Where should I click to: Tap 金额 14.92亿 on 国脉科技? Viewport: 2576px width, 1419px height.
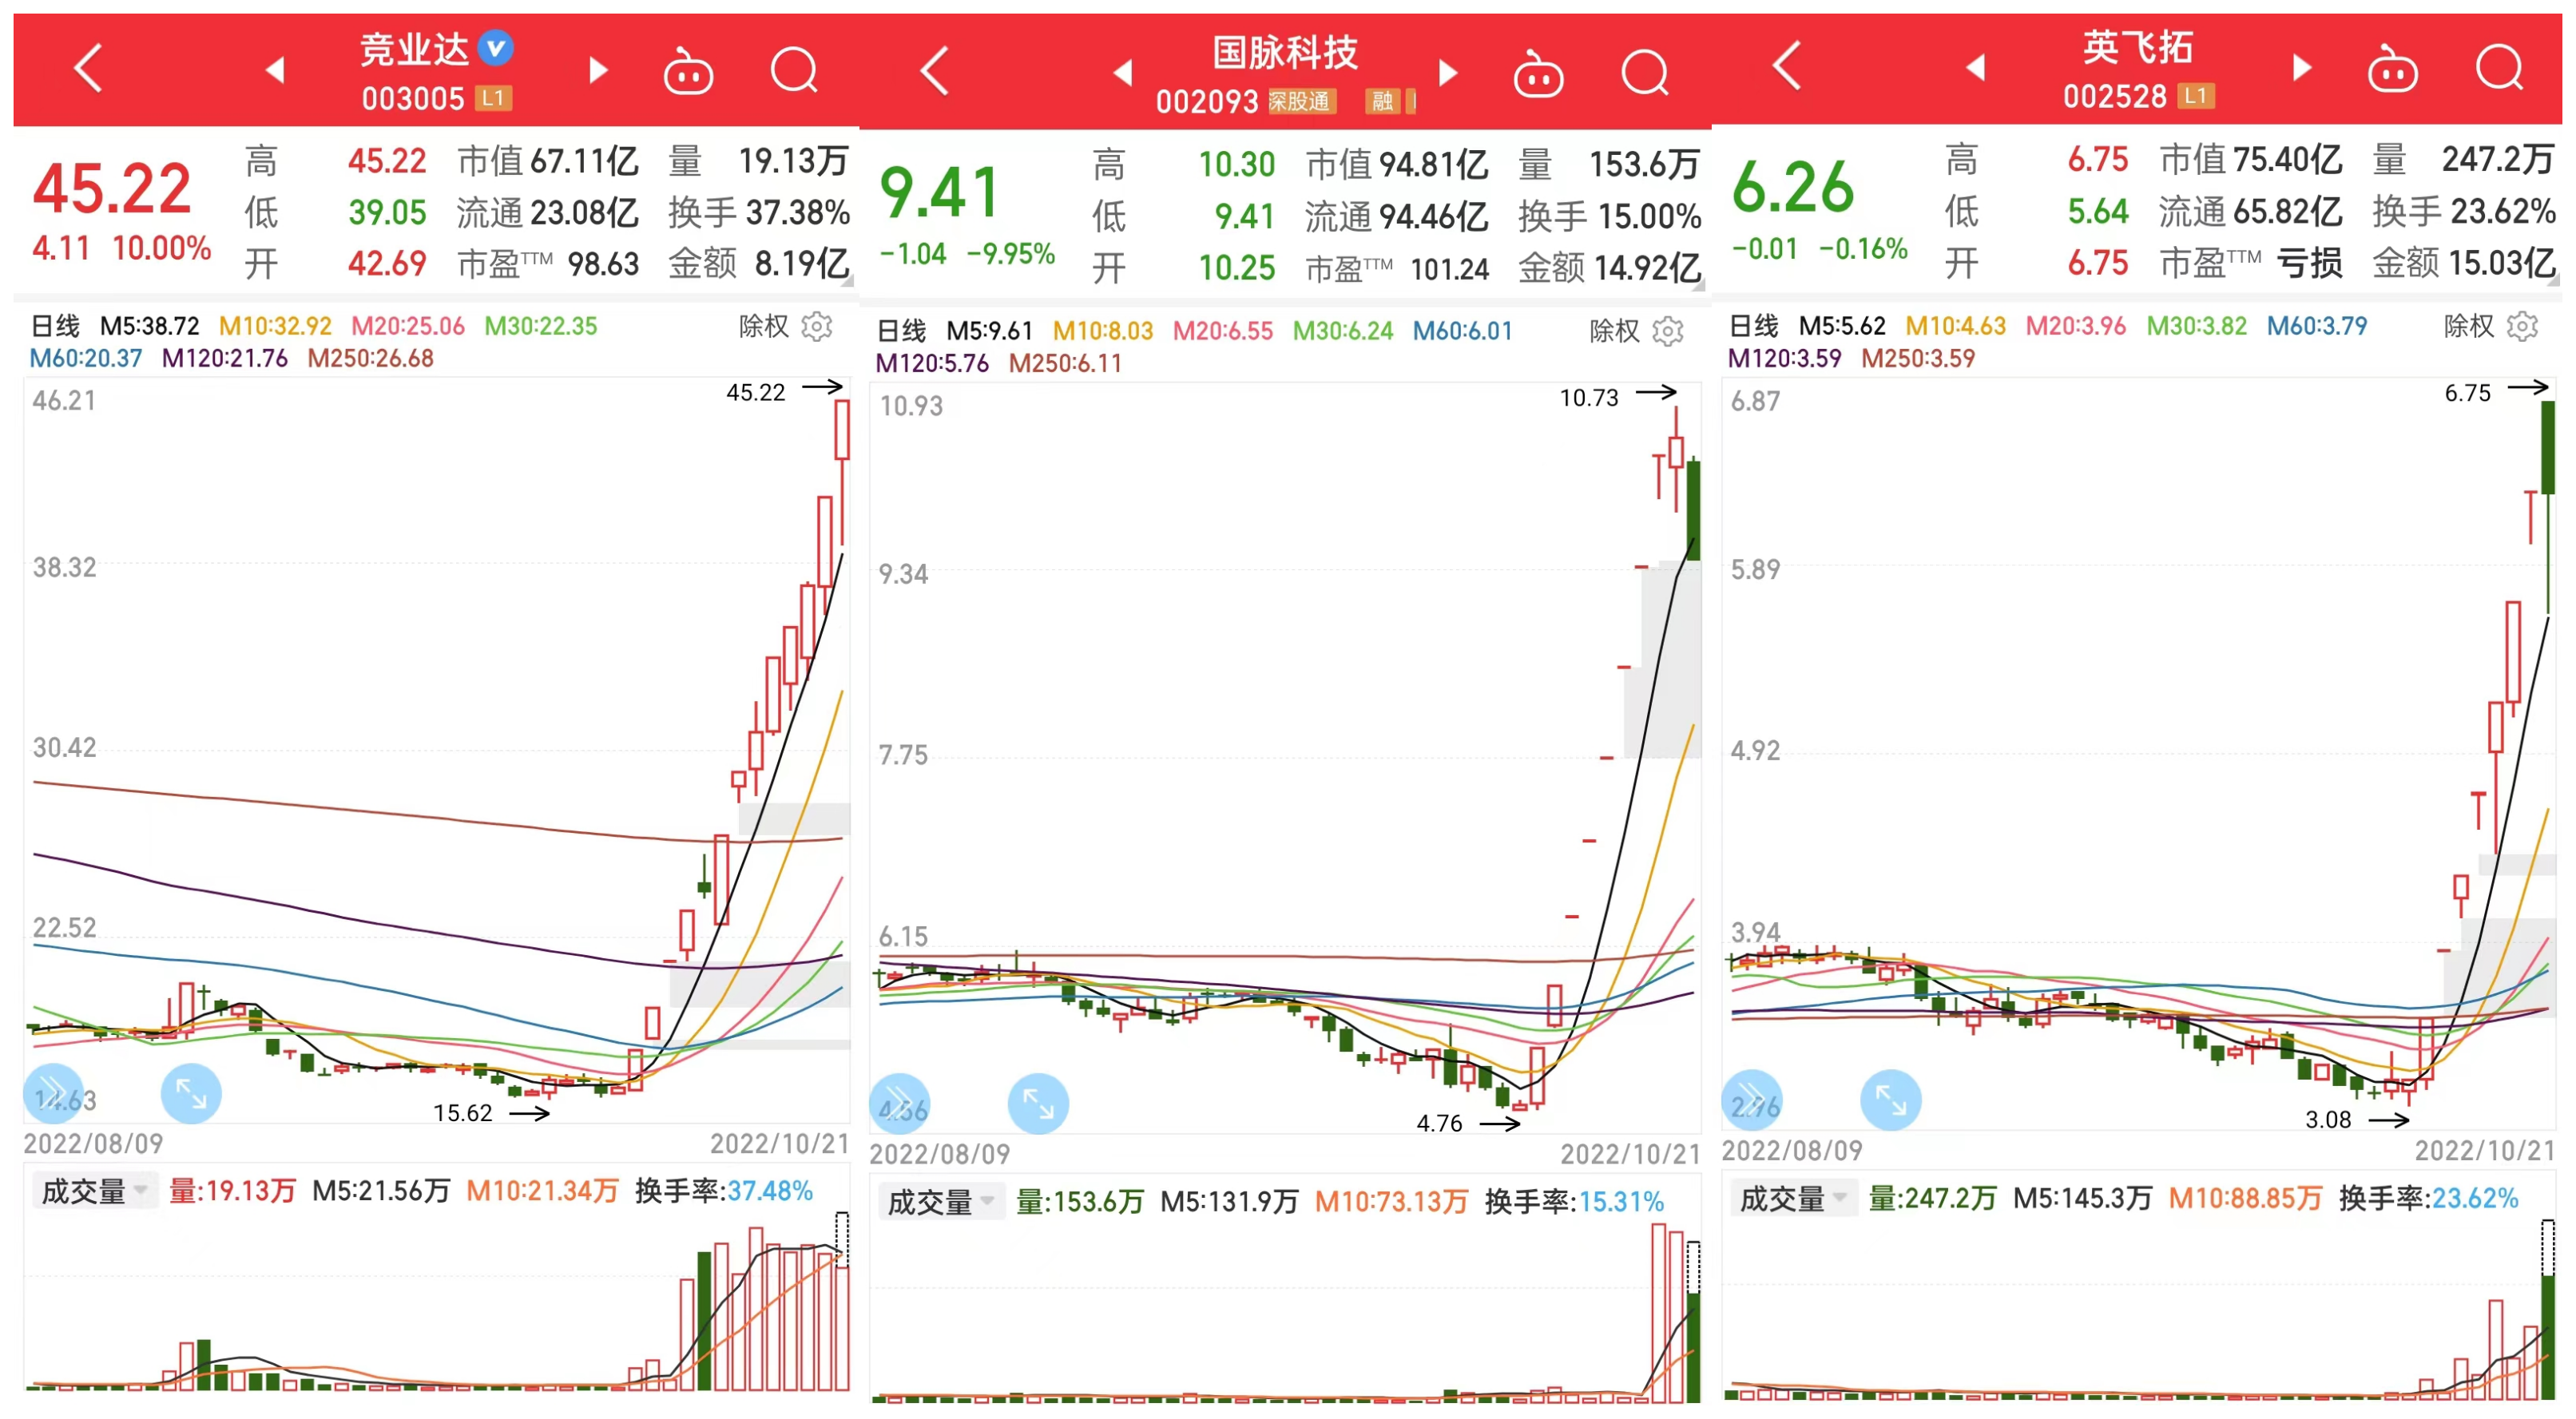[x=1609, y=267]
